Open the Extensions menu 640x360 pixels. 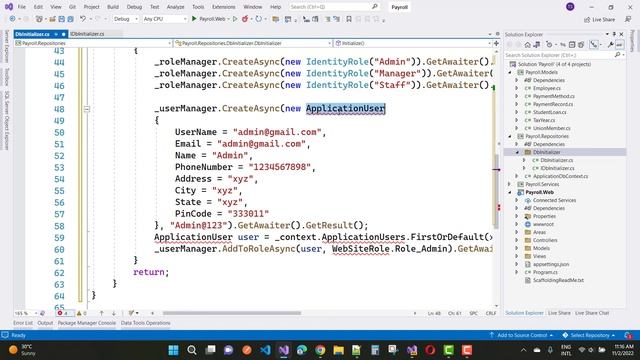224,7
